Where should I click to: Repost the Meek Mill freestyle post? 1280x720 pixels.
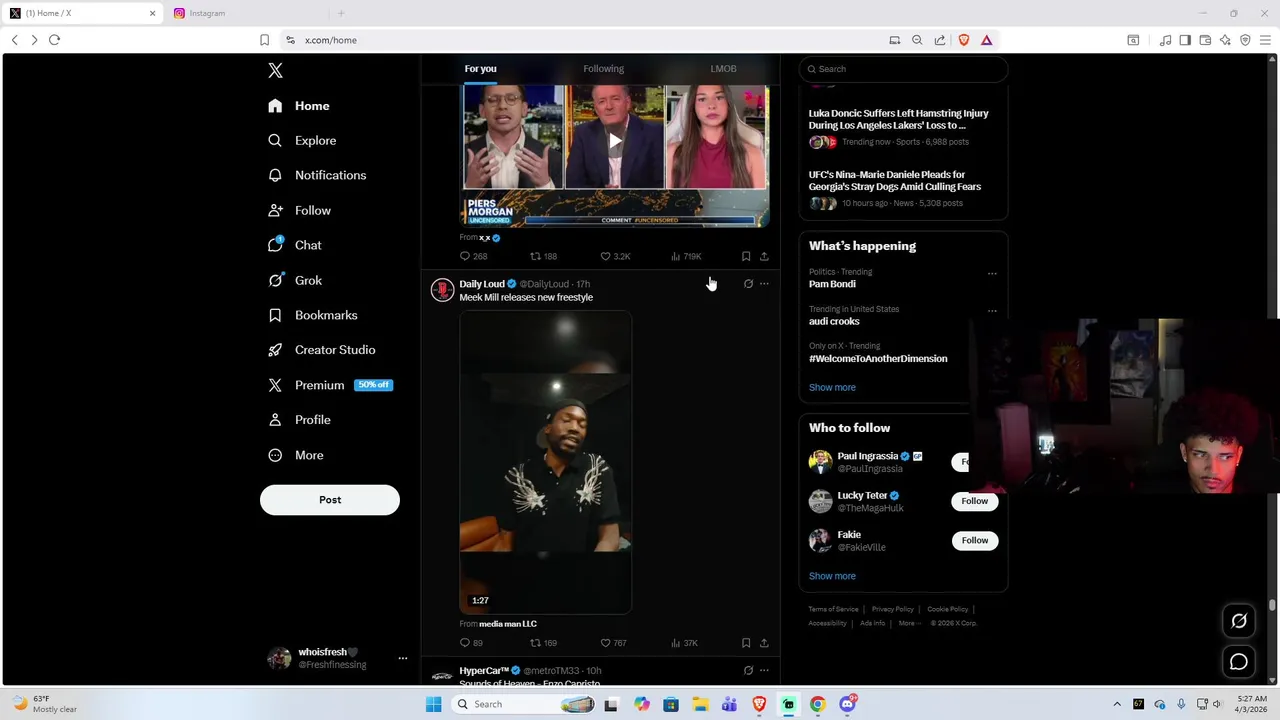543,643
